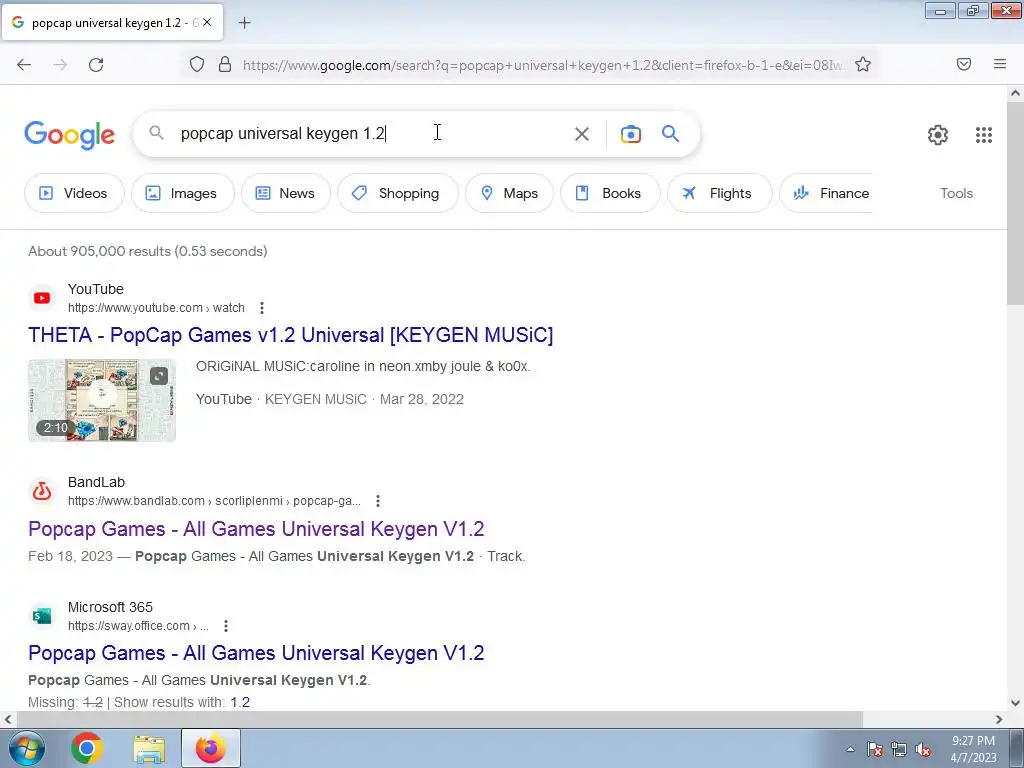Viewport: 1024px width, 768px height.
Task: Click BandLab favicon in second result
Action: 42,491
